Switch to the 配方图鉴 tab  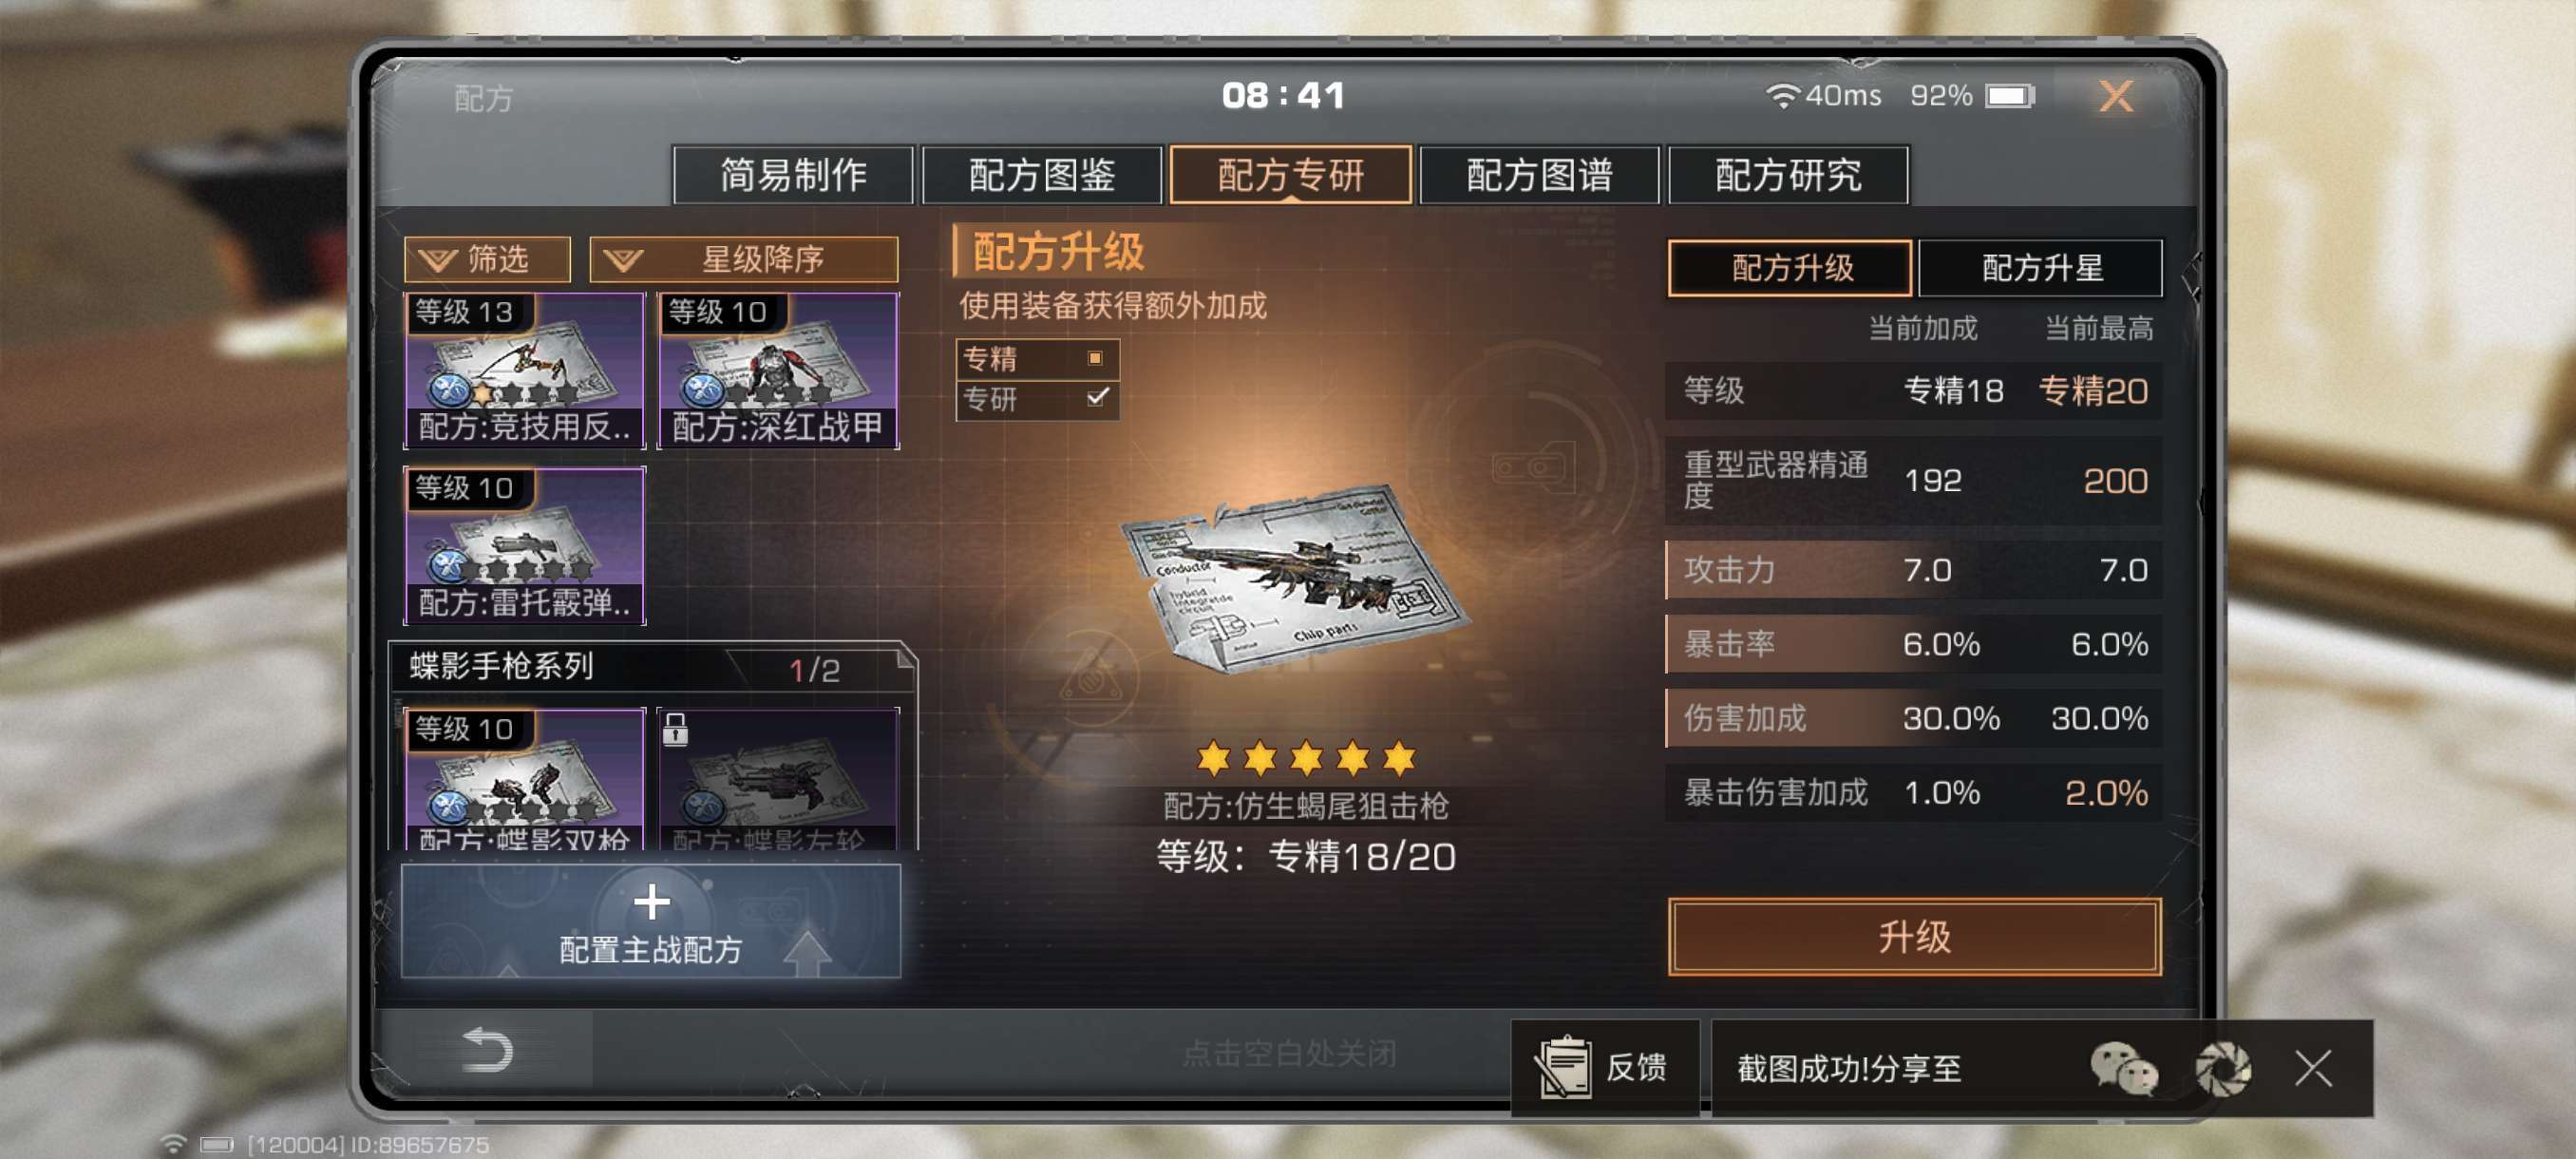(1041, 175)
